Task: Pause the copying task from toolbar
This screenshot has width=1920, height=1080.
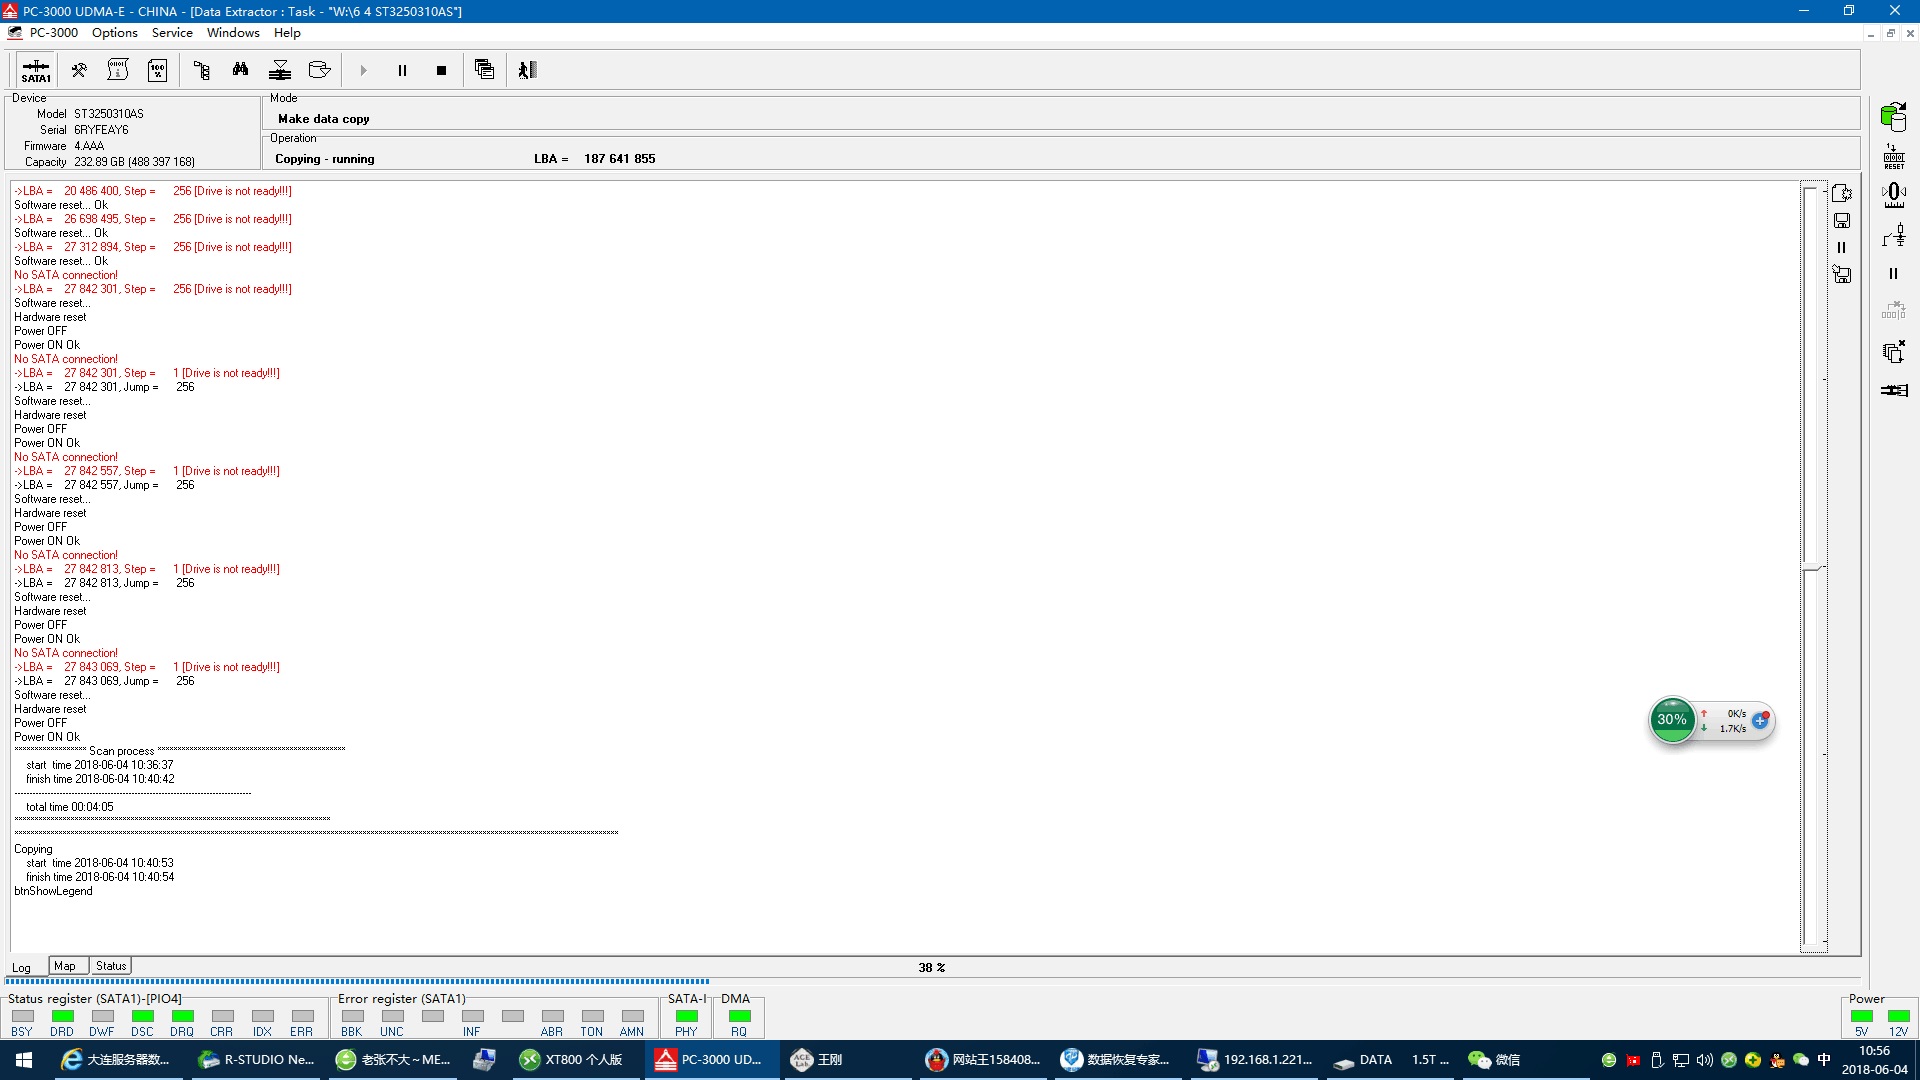Action: [402, 70]
